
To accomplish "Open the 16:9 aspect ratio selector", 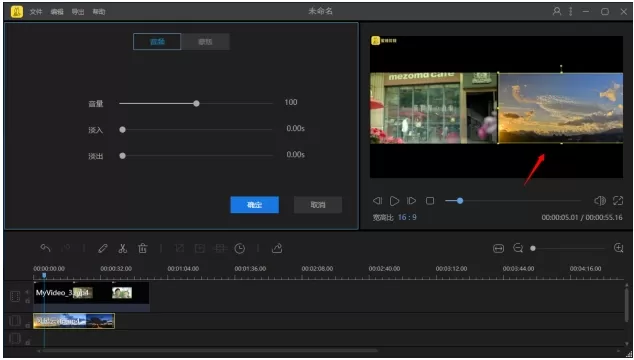I will (407, 217).
